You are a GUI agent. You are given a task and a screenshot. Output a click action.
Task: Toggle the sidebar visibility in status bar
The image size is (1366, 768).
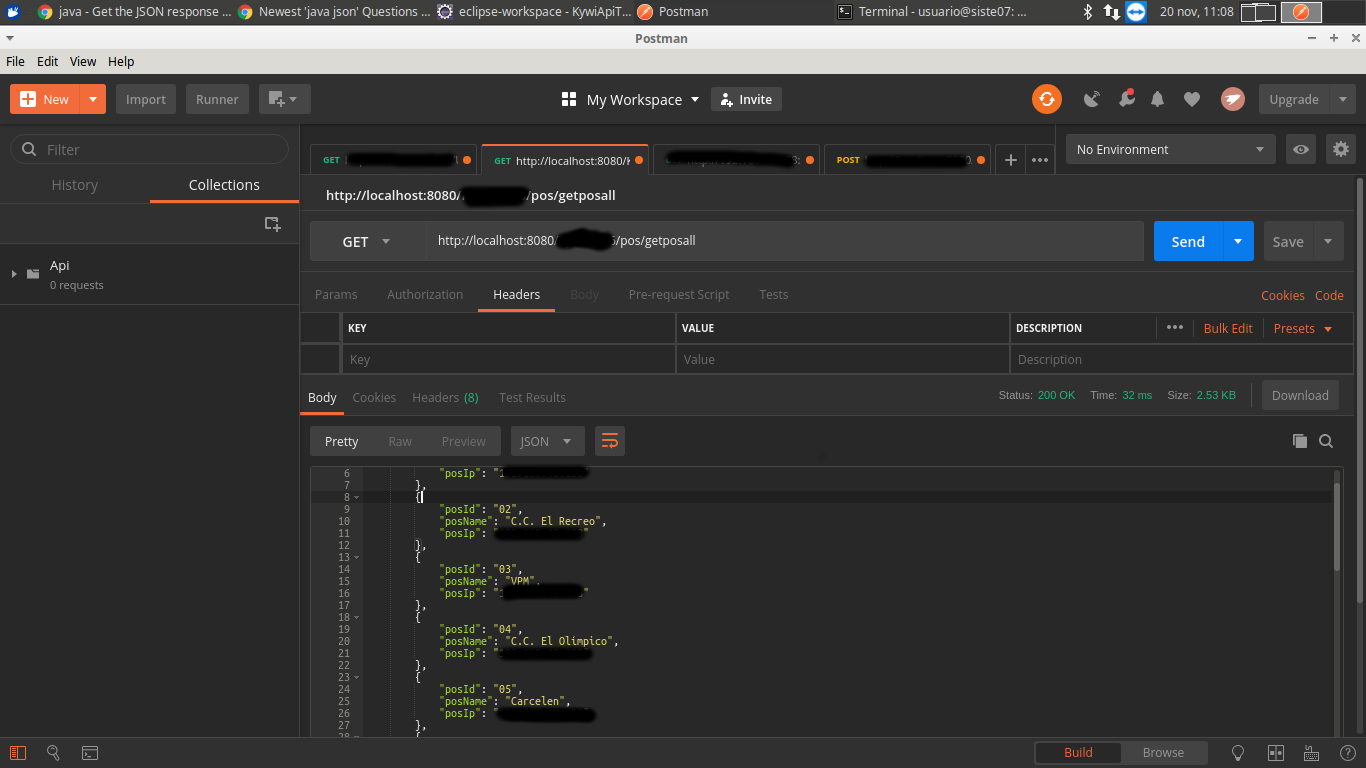pyautogui.click(x=17, y=753)
